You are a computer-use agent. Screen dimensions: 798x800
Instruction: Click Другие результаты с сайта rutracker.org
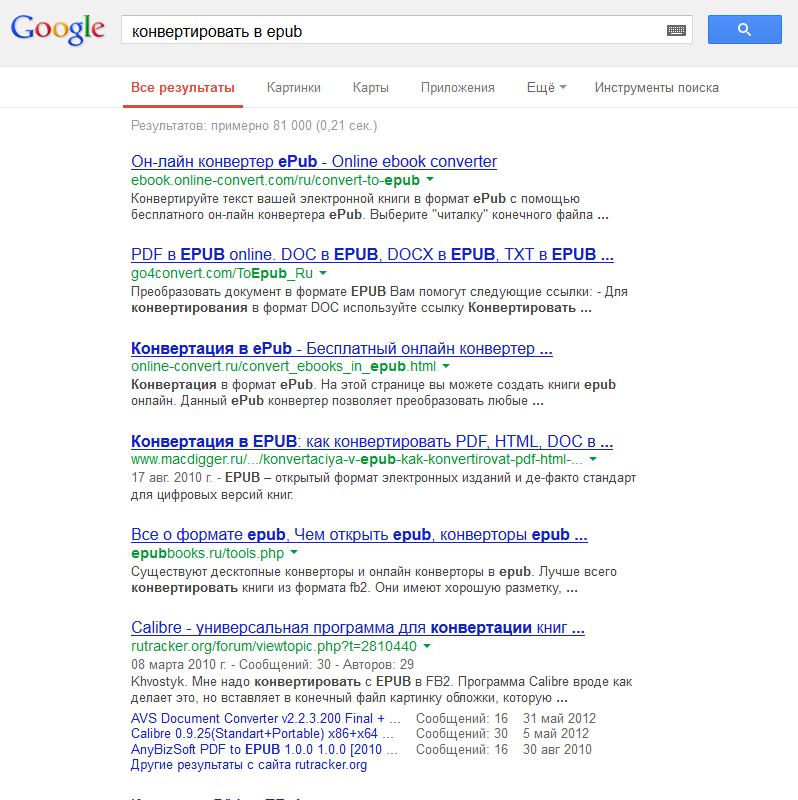pos(249,765)
